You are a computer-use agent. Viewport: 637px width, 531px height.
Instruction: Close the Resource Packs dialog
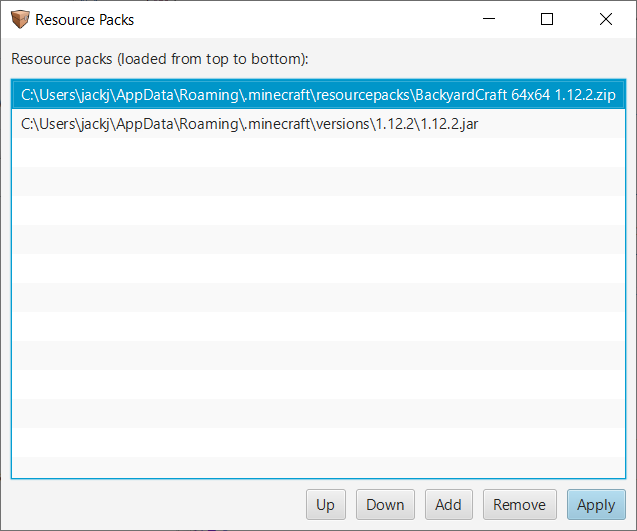pos(606,19)
